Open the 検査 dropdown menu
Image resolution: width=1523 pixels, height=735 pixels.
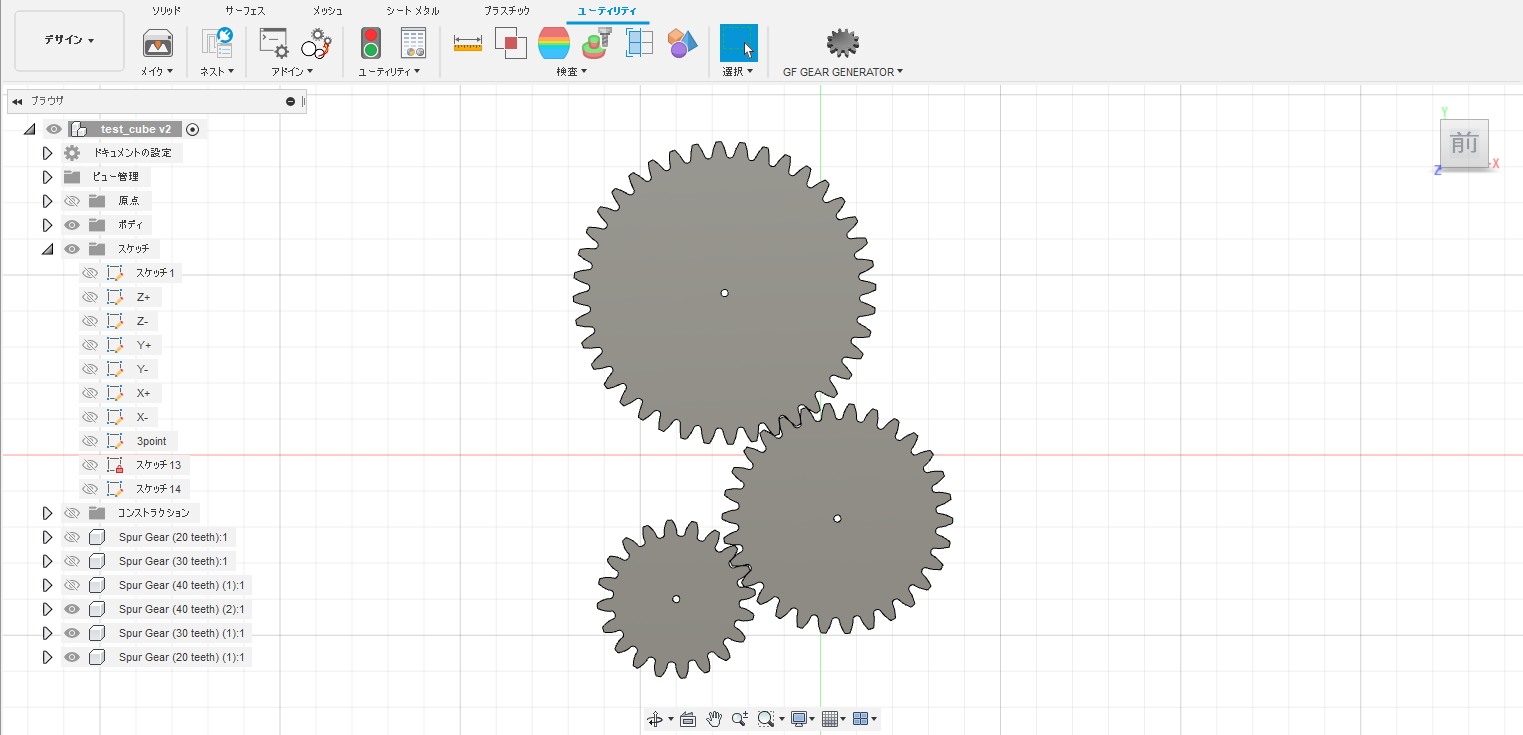(571, 71)
